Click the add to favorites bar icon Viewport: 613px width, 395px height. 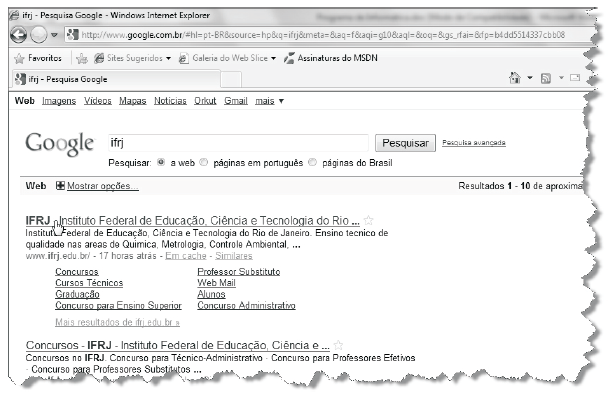tap(82, 58)
